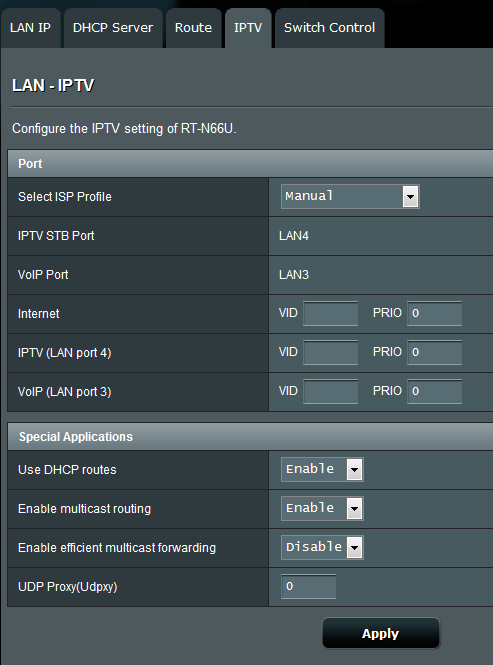Image resolution: width=493 pixels, height=665 pixels.
Task: Click the UDP Proxy (Udpxy) input field
Action: click(x=308, y=587)
